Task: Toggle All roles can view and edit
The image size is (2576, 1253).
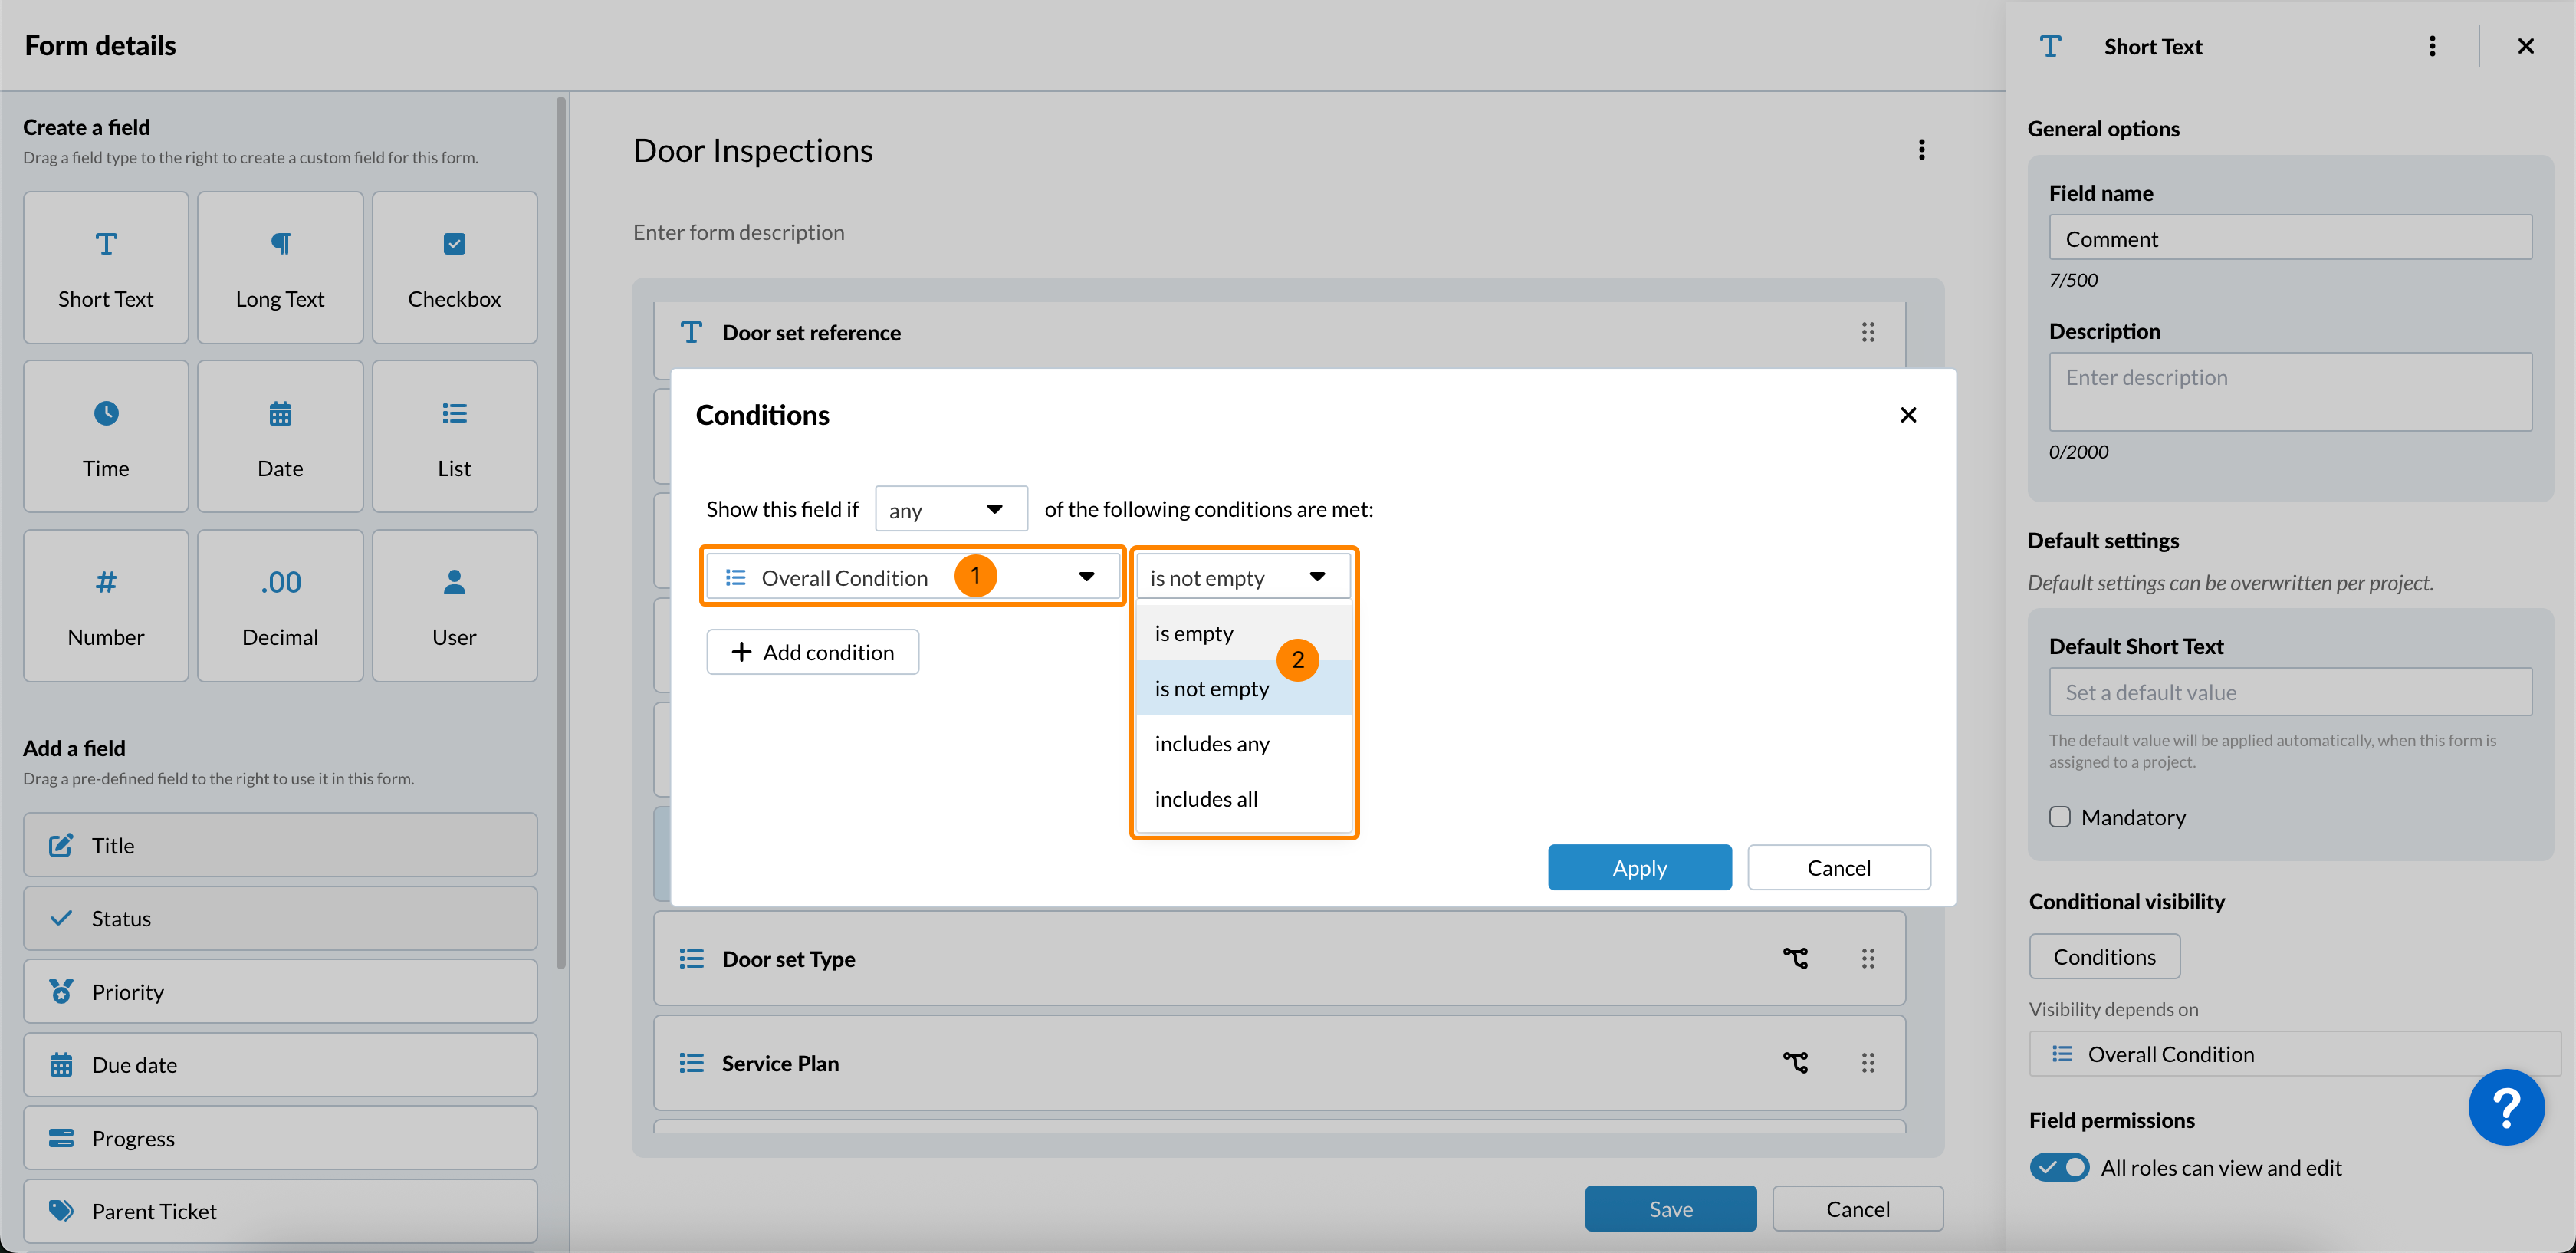Action: click(2059, 1167)
